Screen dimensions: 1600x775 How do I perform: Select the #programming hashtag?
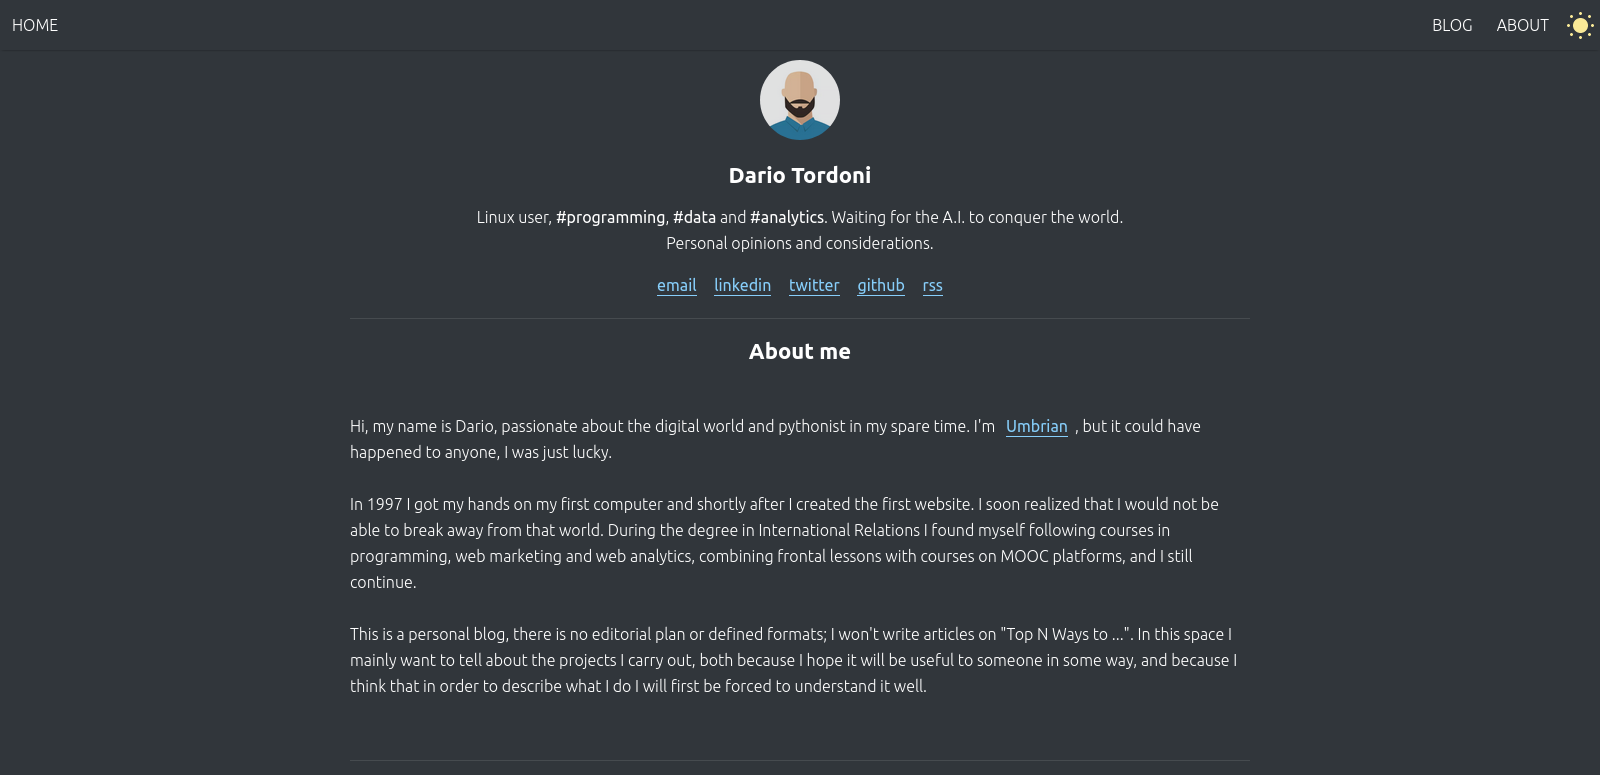coord(610,217)
